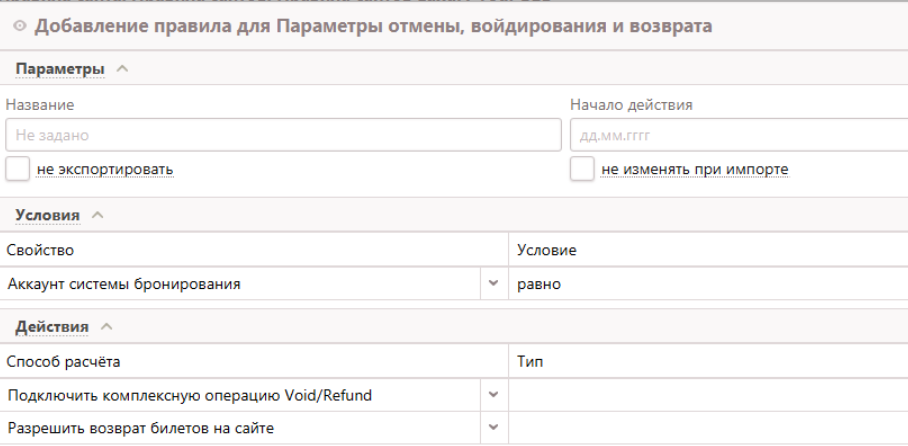The width and height of the screenshot is (908, 446).
Task: Click the Действия section header
Action: [52, 326]
